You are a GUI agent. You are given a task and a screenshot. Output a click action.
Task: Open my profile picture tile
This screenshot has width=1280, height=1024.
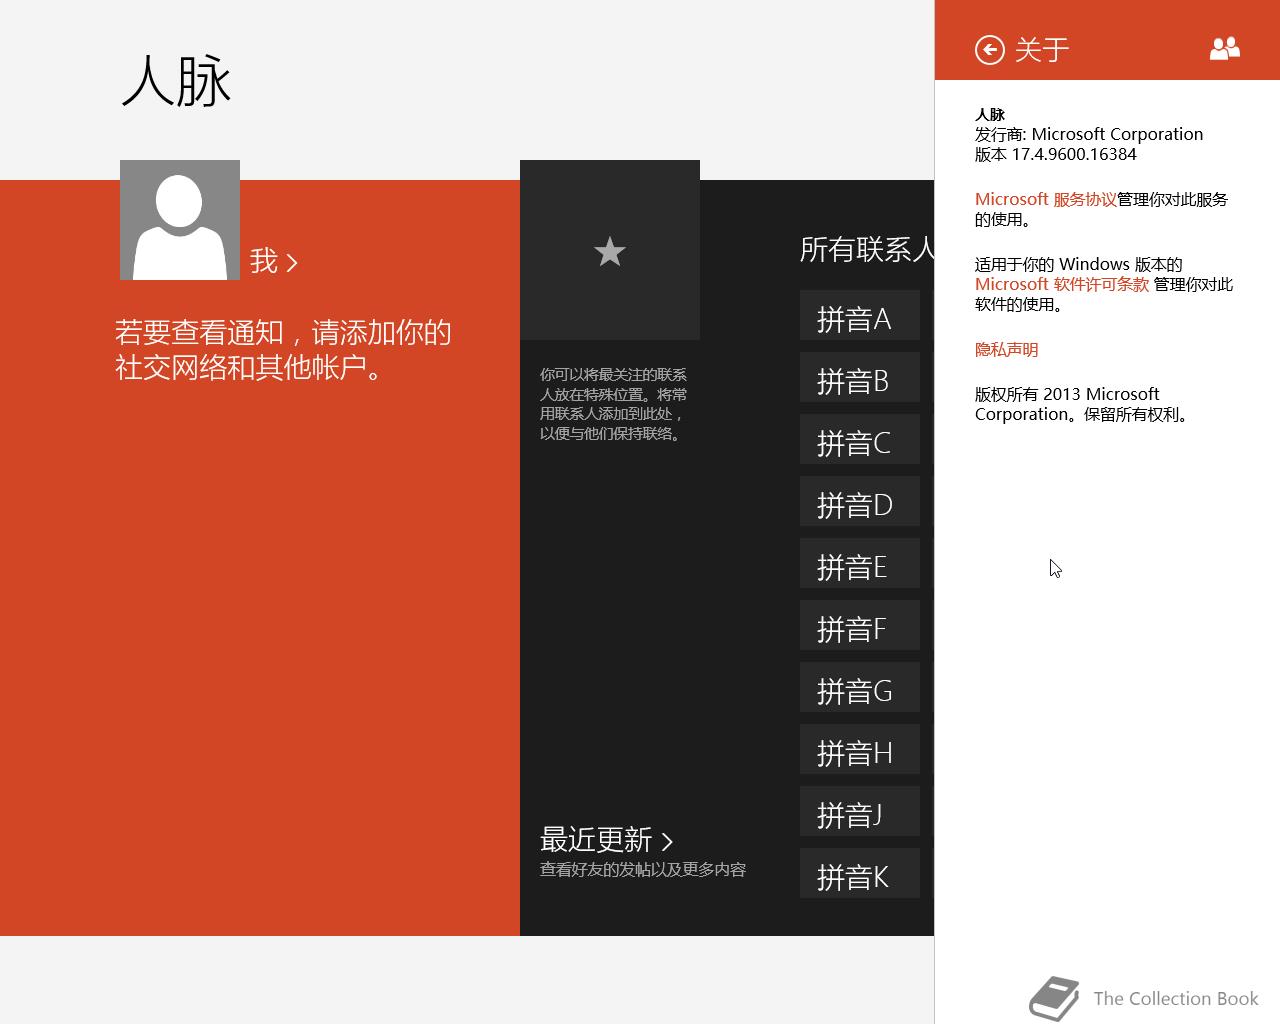point(180,220)
